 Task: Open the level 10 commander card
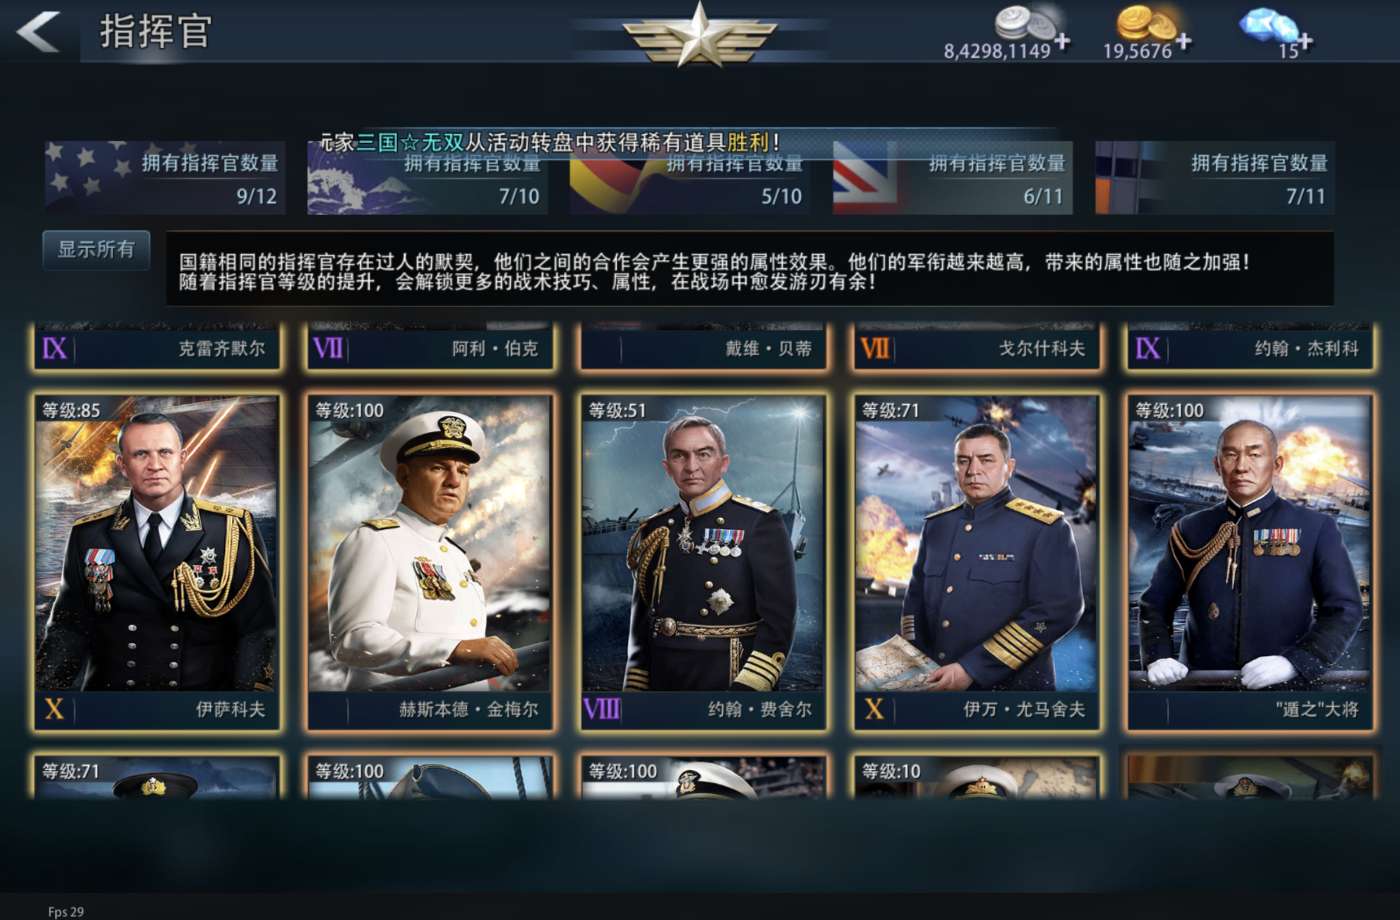coord(976,776)
